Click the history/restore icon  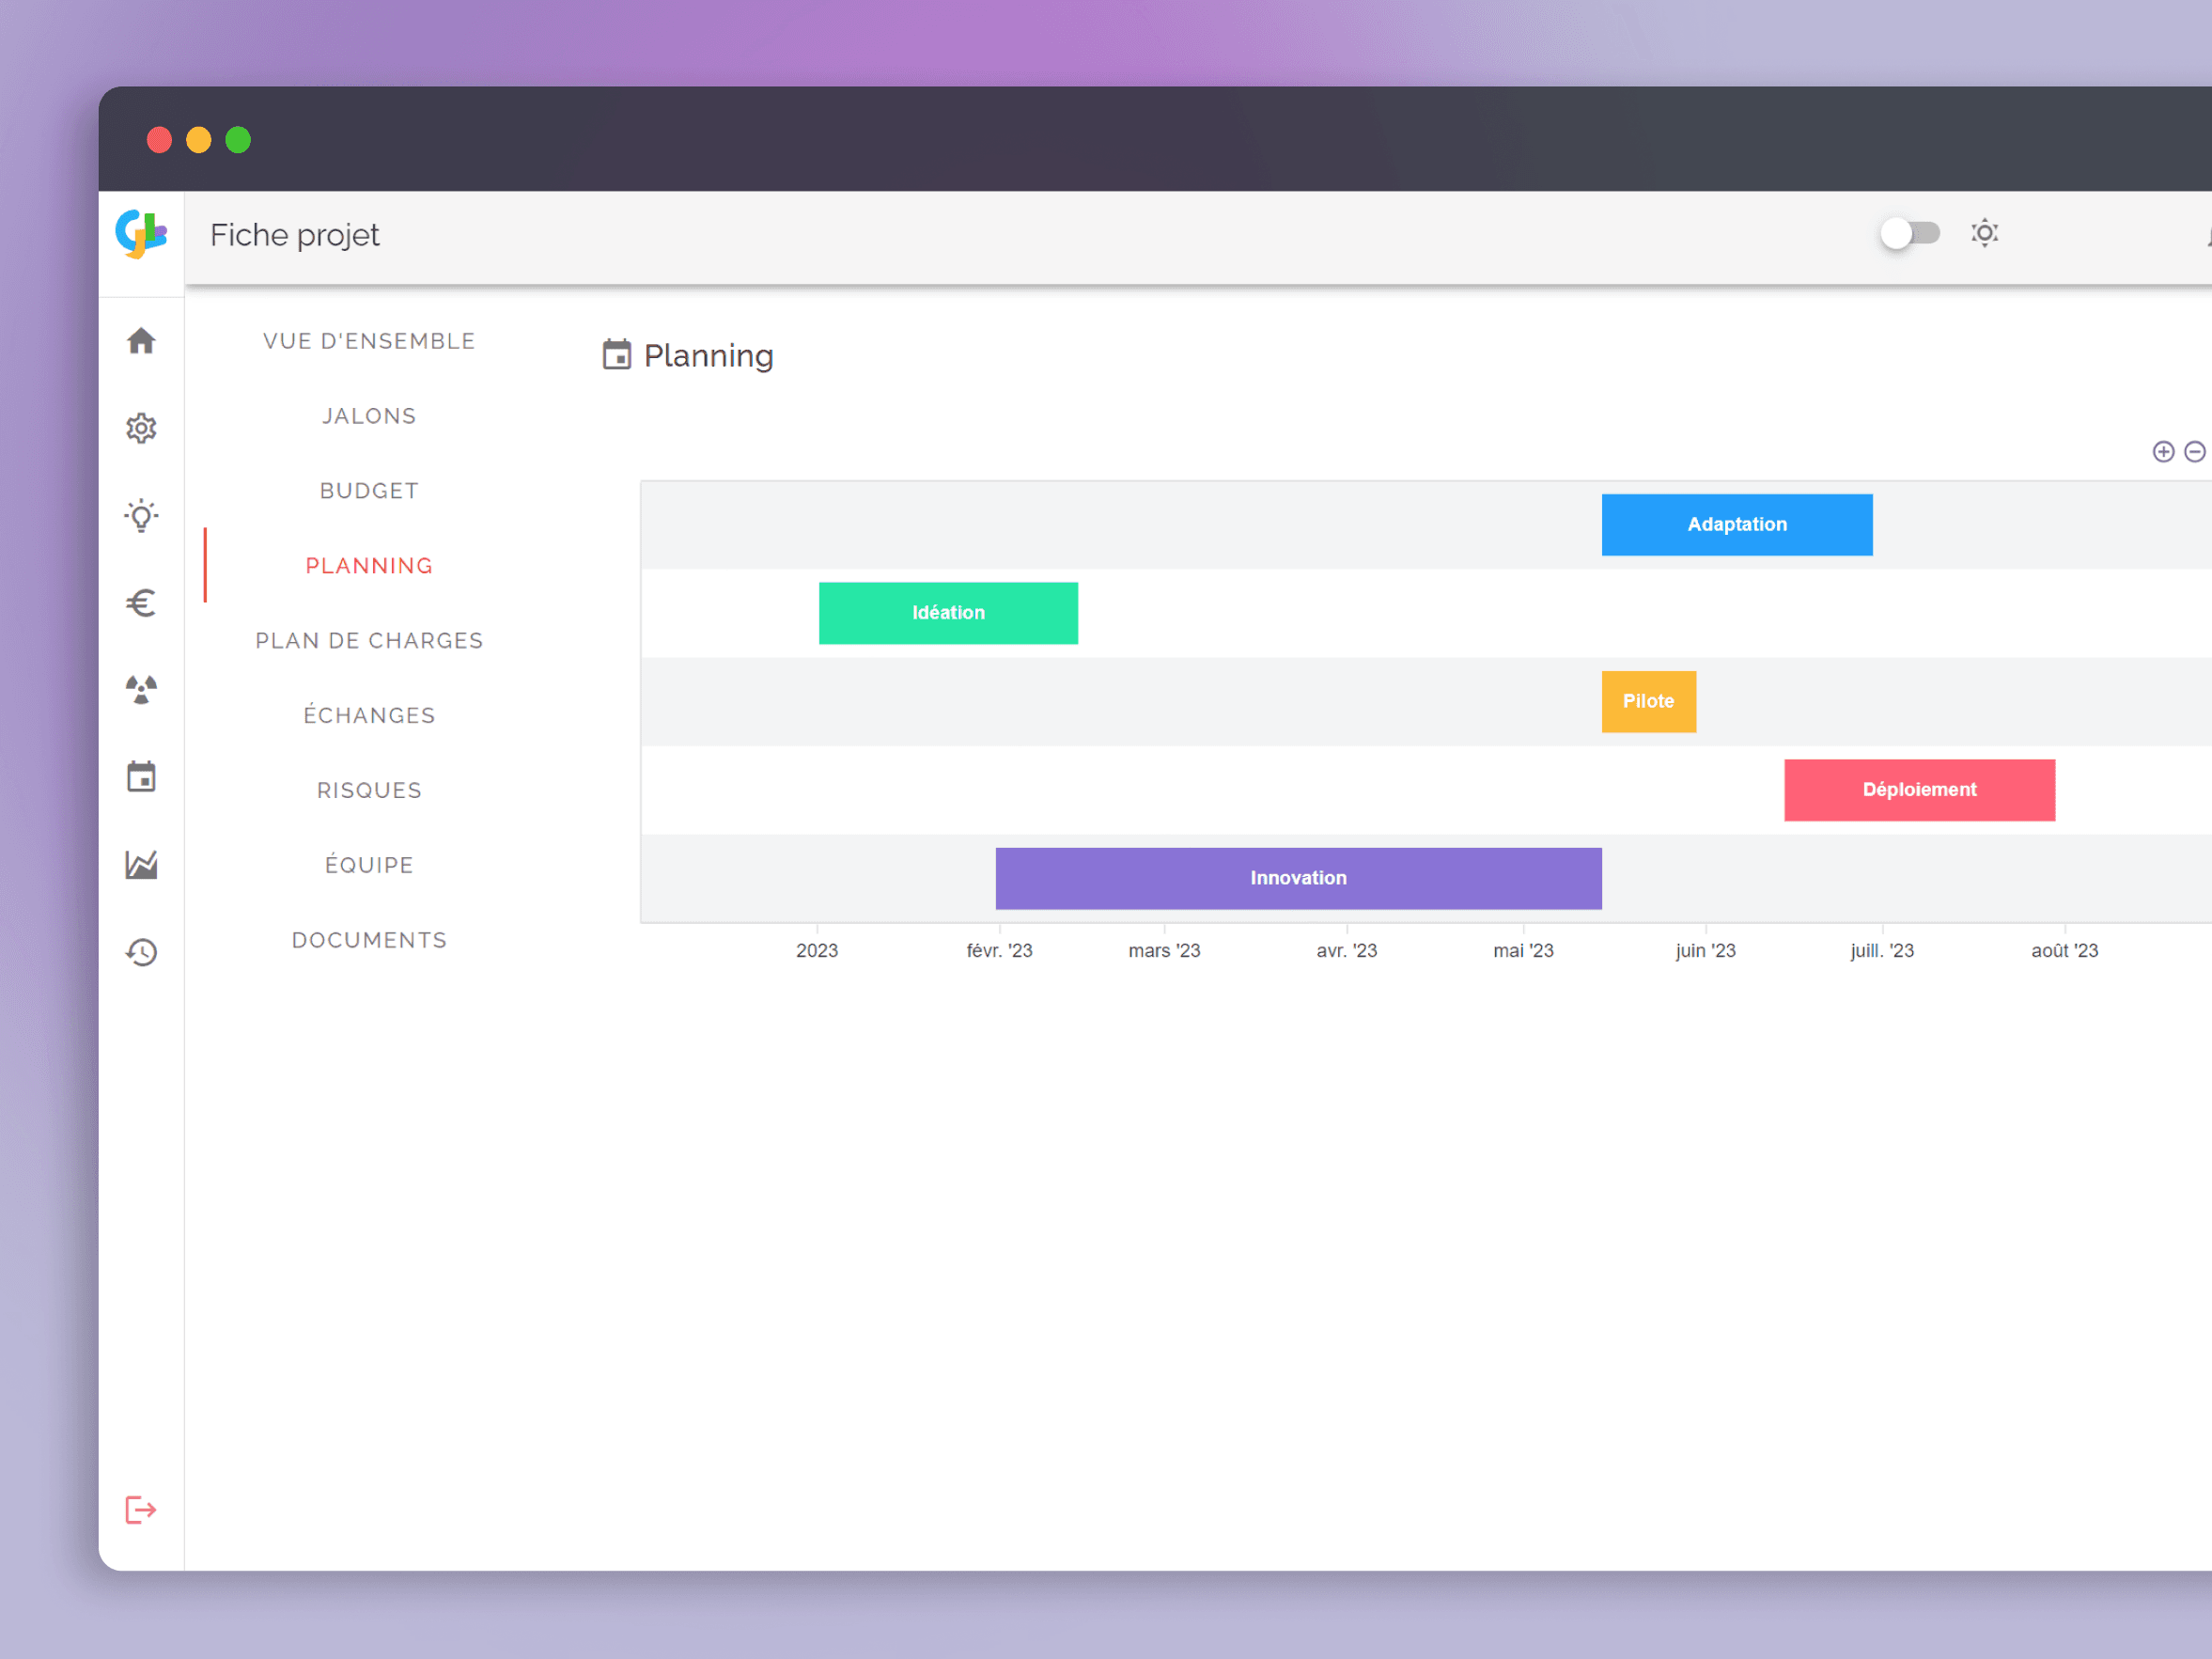coord(145,951)
